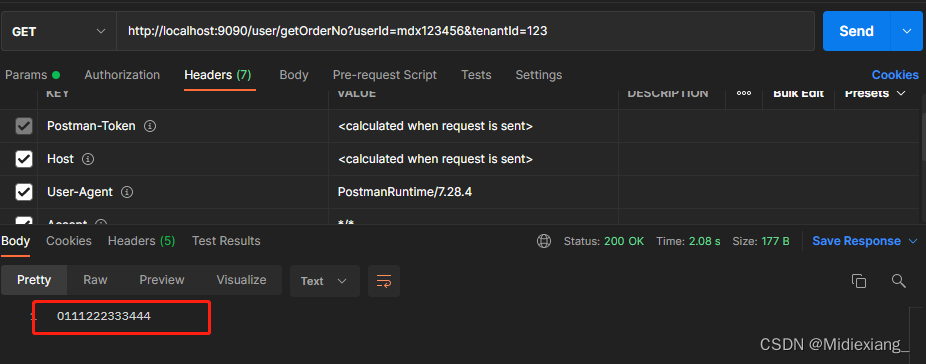Open the Tests tab

(x=476, y=75)
